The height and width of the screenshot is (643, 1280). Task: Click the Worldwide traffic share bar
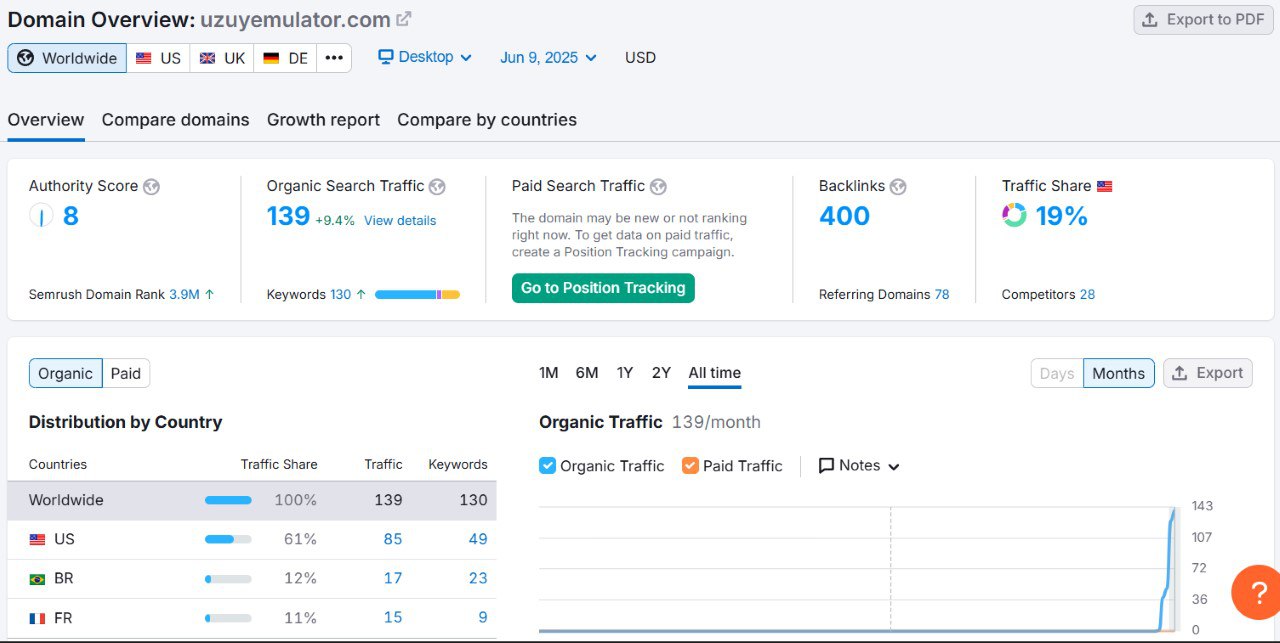(228, 500)
